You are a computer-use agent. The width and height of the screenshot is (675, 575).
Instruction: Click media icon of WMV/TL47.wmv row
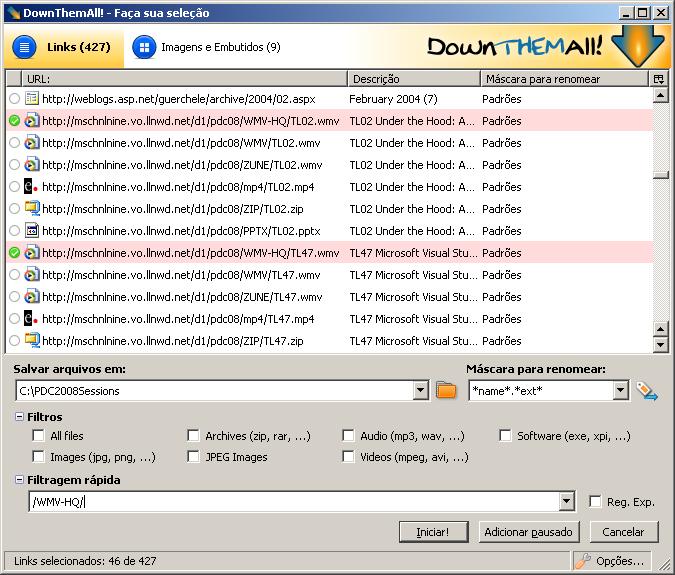pos(31,274)
